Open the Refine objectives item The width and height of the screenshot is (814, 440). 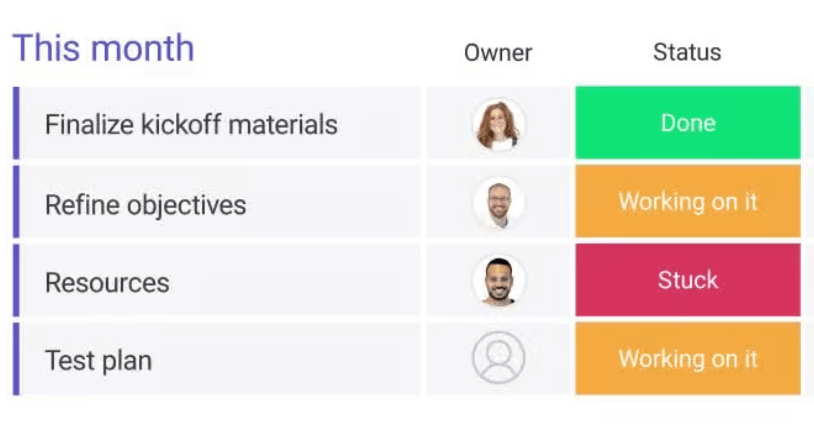(145, 205)
